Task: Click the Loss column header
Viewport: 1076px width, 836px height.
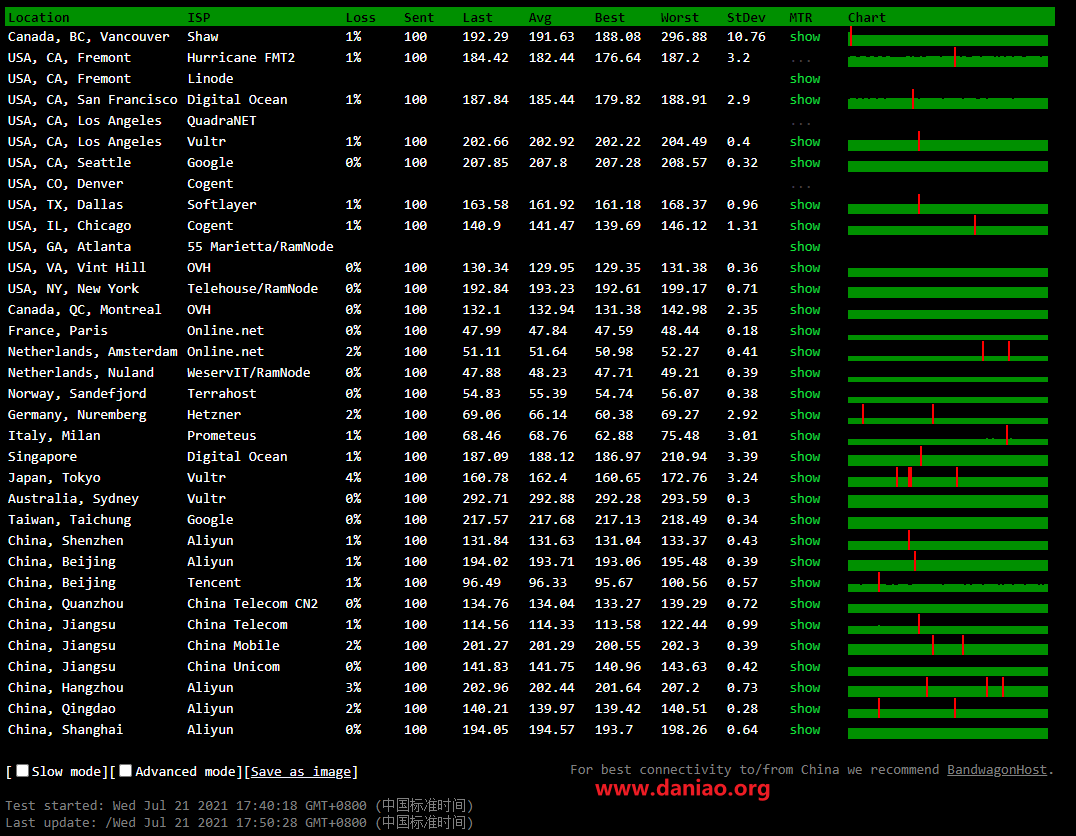Action: (x=360, y=17)
